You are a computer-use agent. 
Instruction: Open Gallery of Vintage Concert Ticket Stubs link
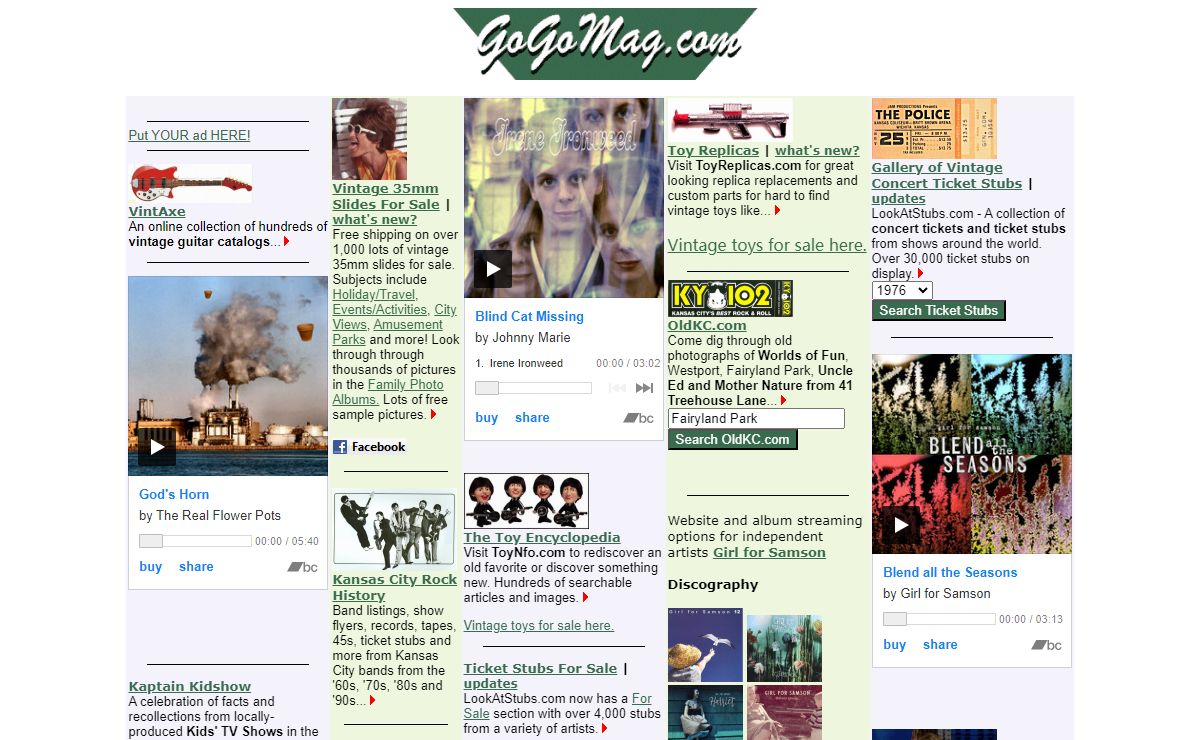tap(947, 175)
